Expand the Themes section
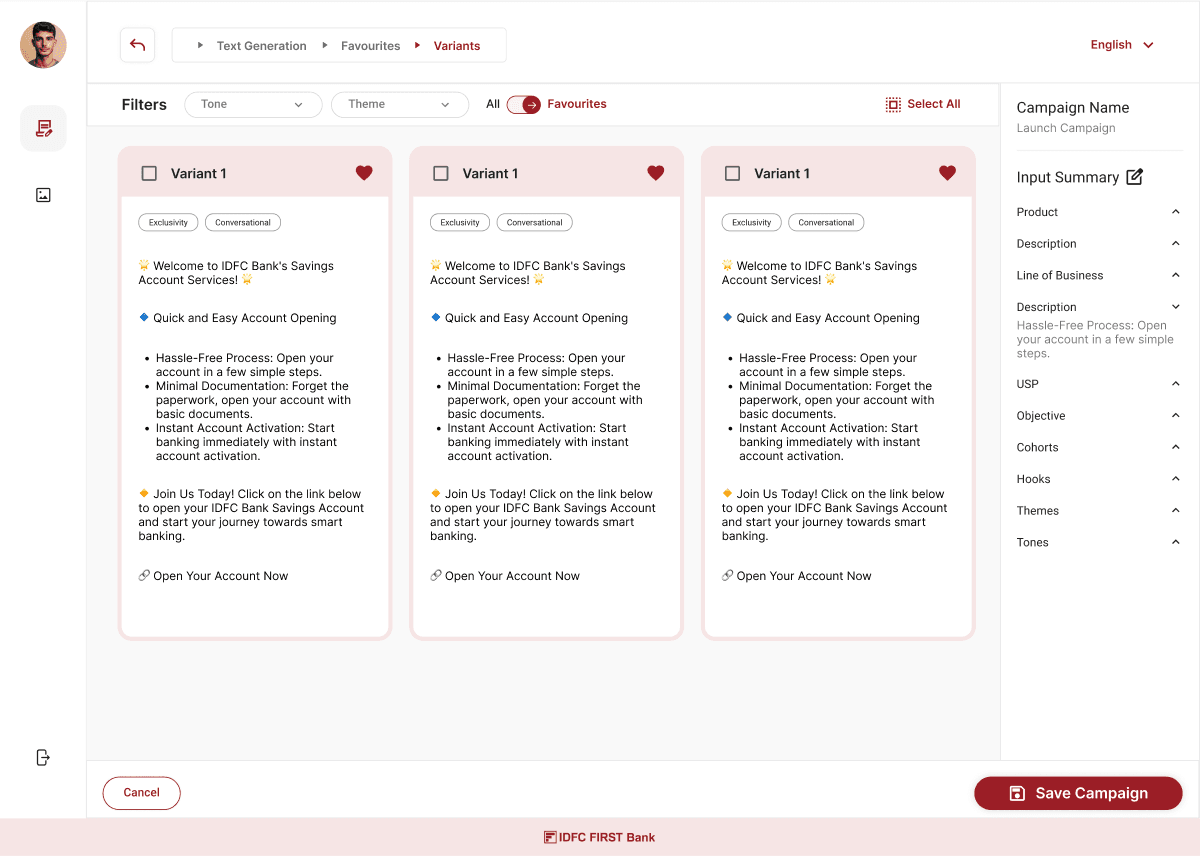This screenshot has height=856, width=1200. pos(1176,511)
